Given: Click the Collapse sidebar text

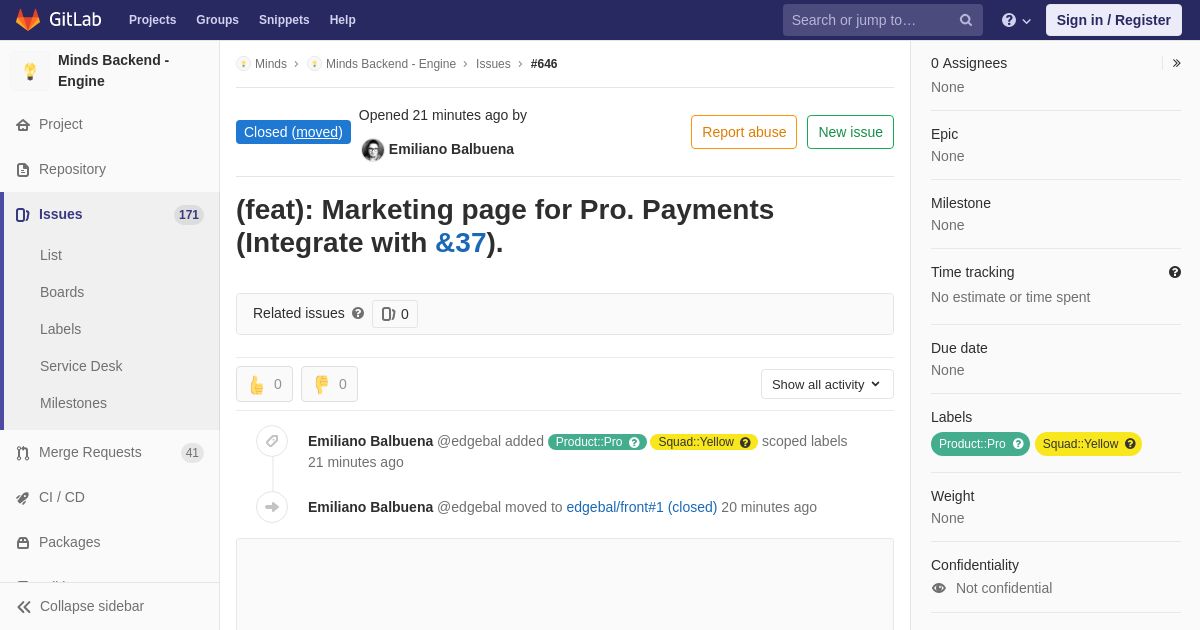Looking at the screenshot, I should point(92,606).
